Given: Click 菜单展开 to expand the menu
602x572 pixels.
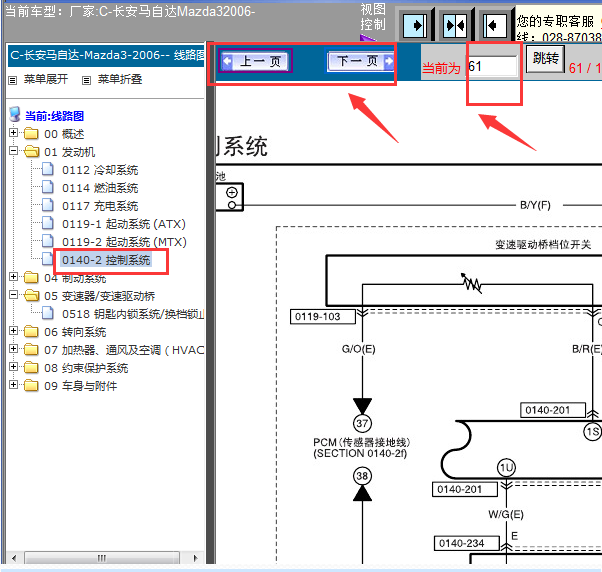Looking at the screenshot, I should click(x=46, y=79).
